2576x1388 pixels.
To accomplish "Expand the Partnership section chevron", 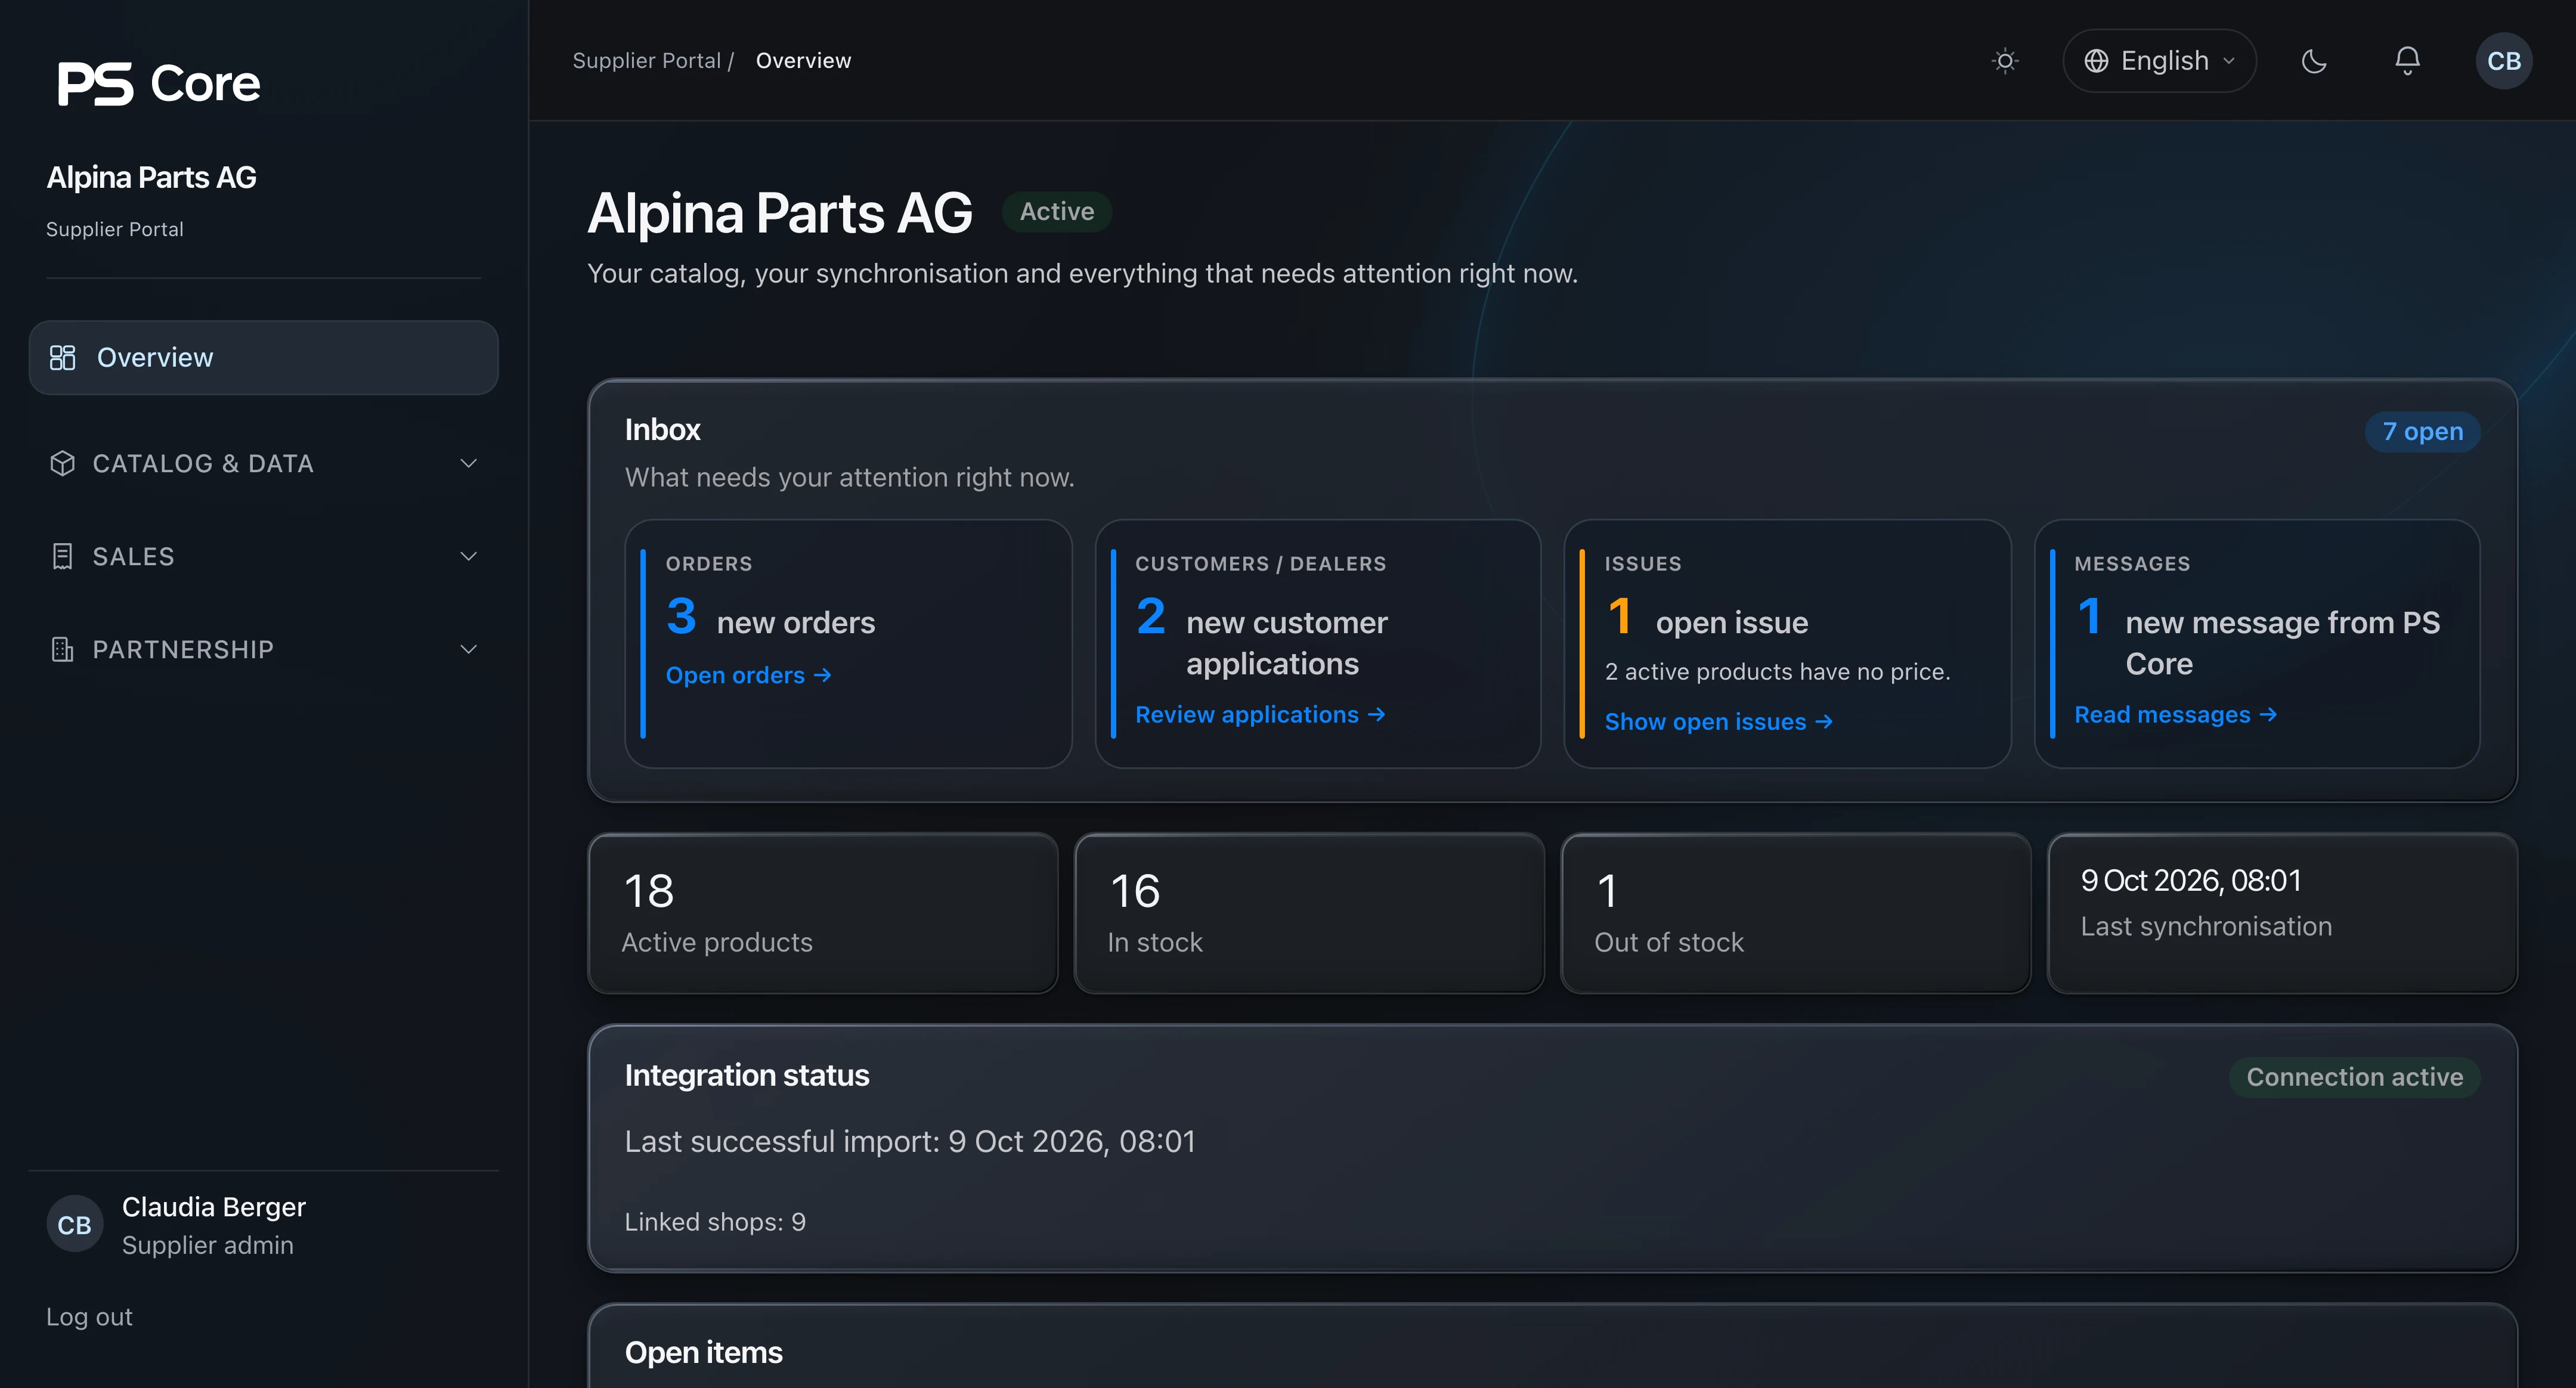I will tap(468, 649).
